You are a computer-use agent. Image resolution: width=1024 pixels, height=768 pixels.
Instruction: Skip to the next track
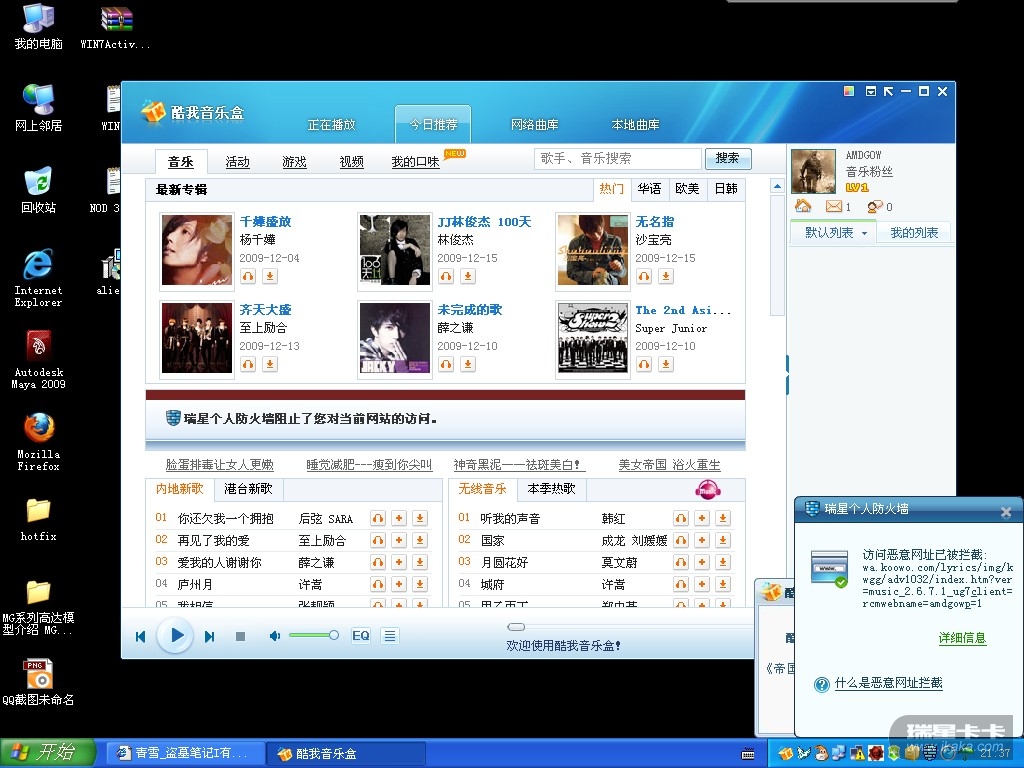pos(210,636)
